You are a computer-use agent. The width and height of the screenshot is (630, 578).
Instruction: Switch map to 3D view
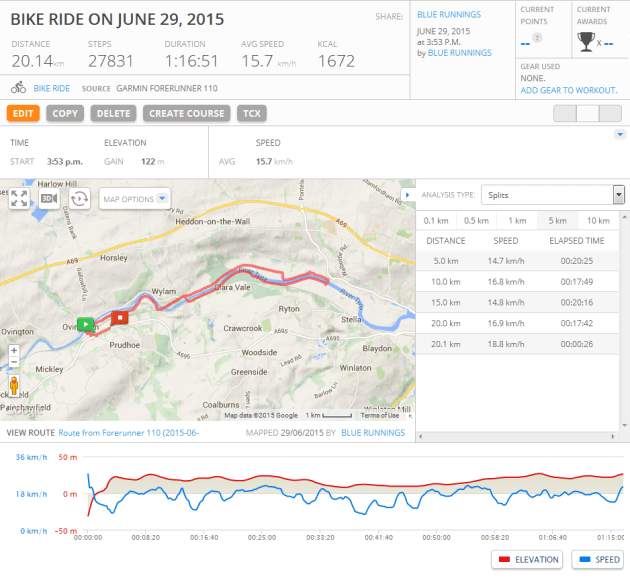click(x=50, y=198)
